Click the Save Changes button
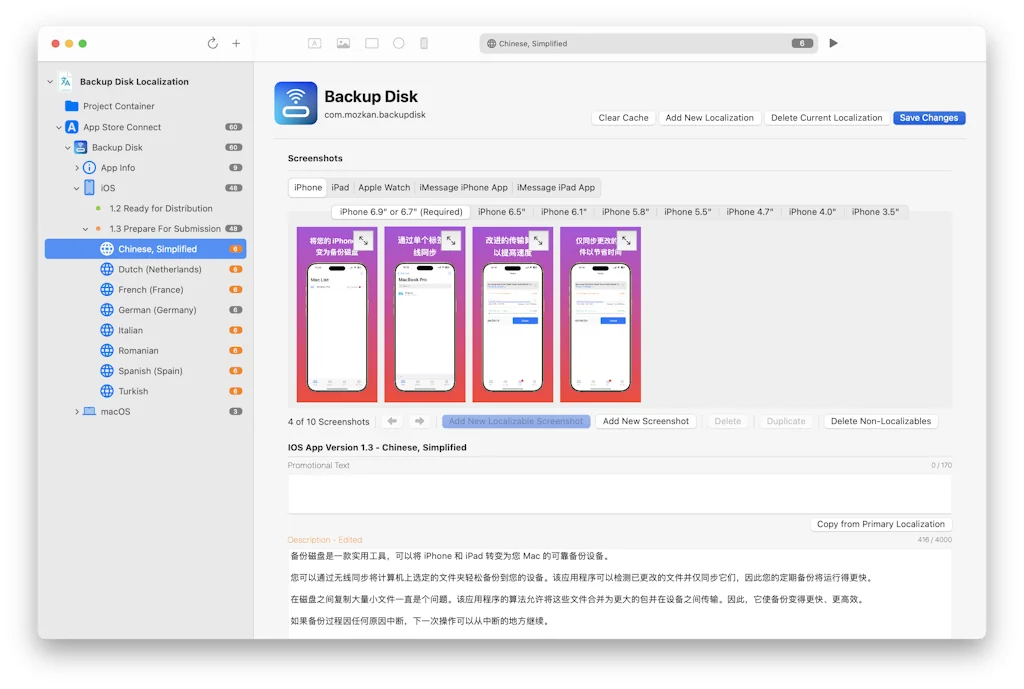 [x=928, y=117]
